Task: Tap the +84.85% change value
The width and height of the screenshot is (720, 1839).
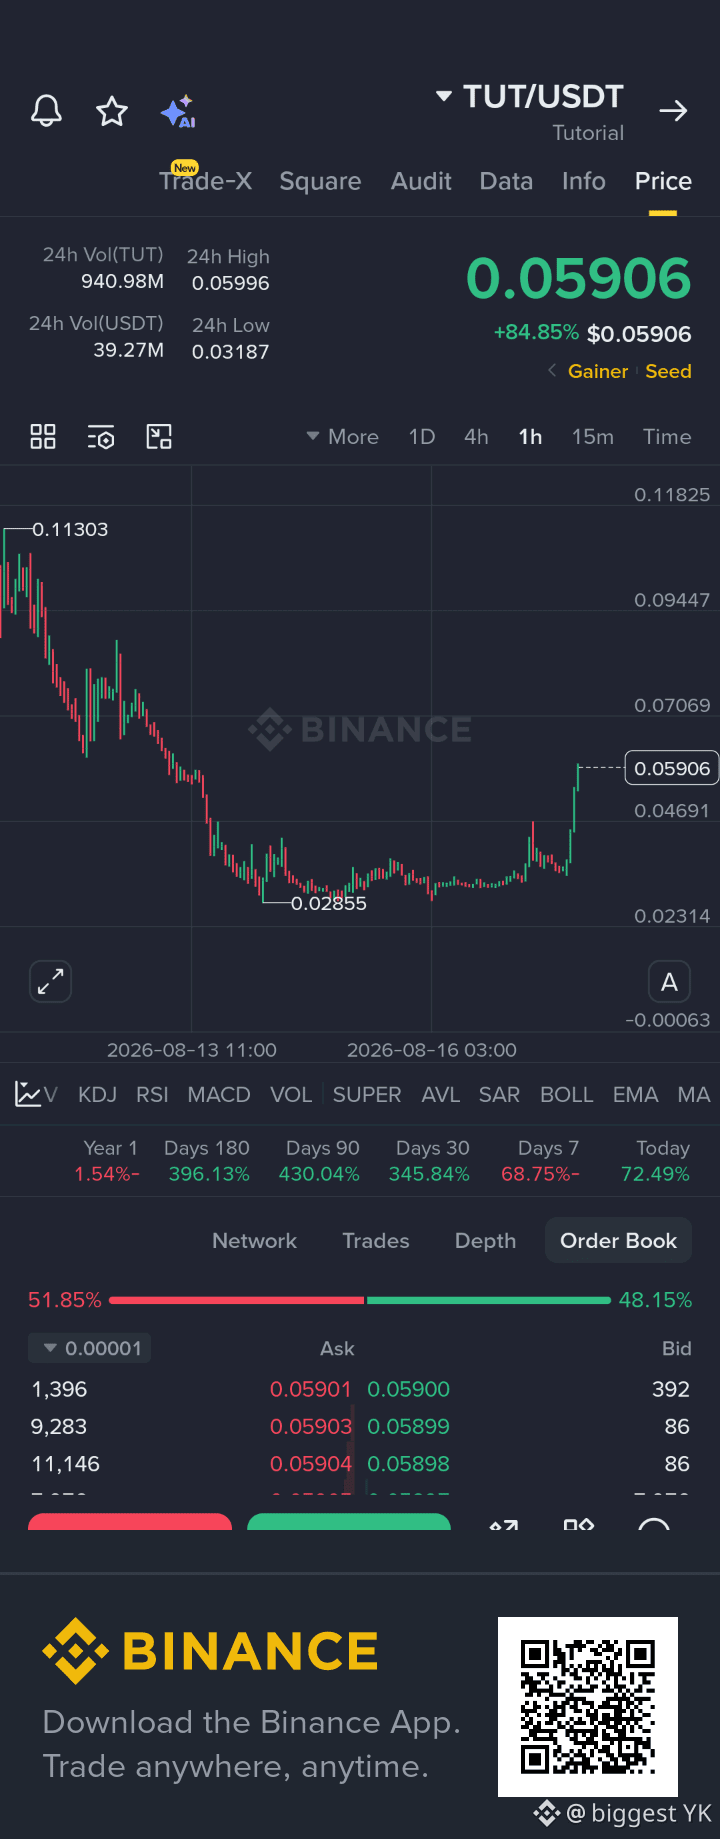Action: click(x=536, y=332)
